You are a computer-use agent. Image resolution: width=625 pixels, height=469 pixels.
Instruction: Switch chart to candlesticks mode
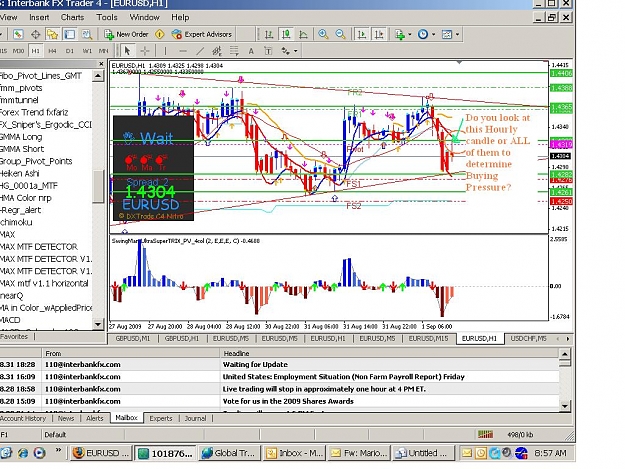click(286, 35)
